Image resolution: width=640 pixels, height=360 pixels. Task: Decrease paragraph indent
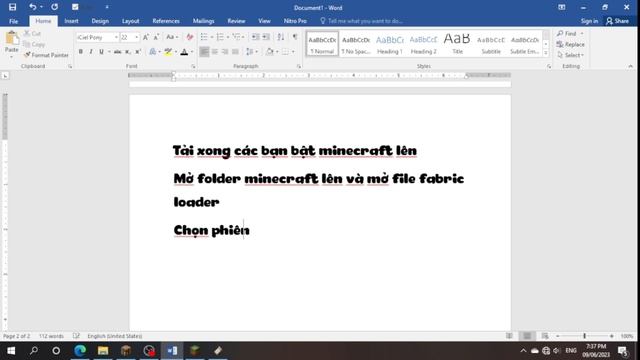point(256,37)
